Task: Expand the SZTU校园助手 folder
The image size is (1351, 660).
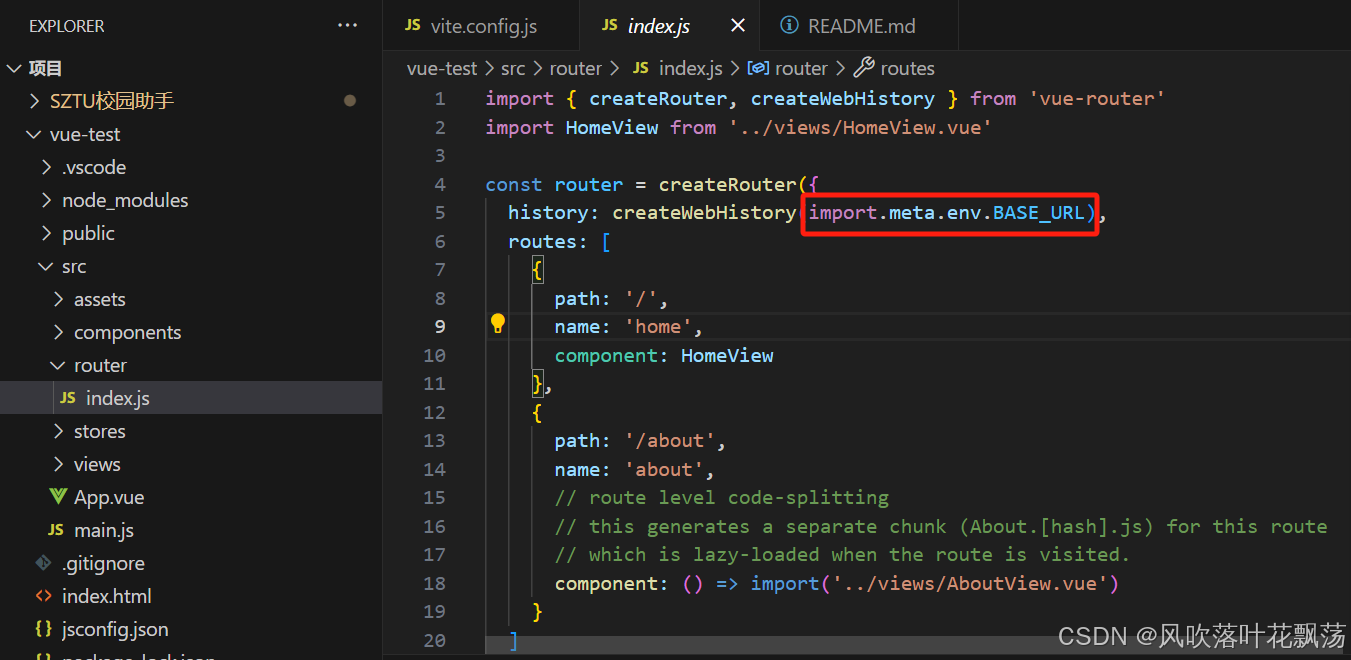Action: point(36,101)
